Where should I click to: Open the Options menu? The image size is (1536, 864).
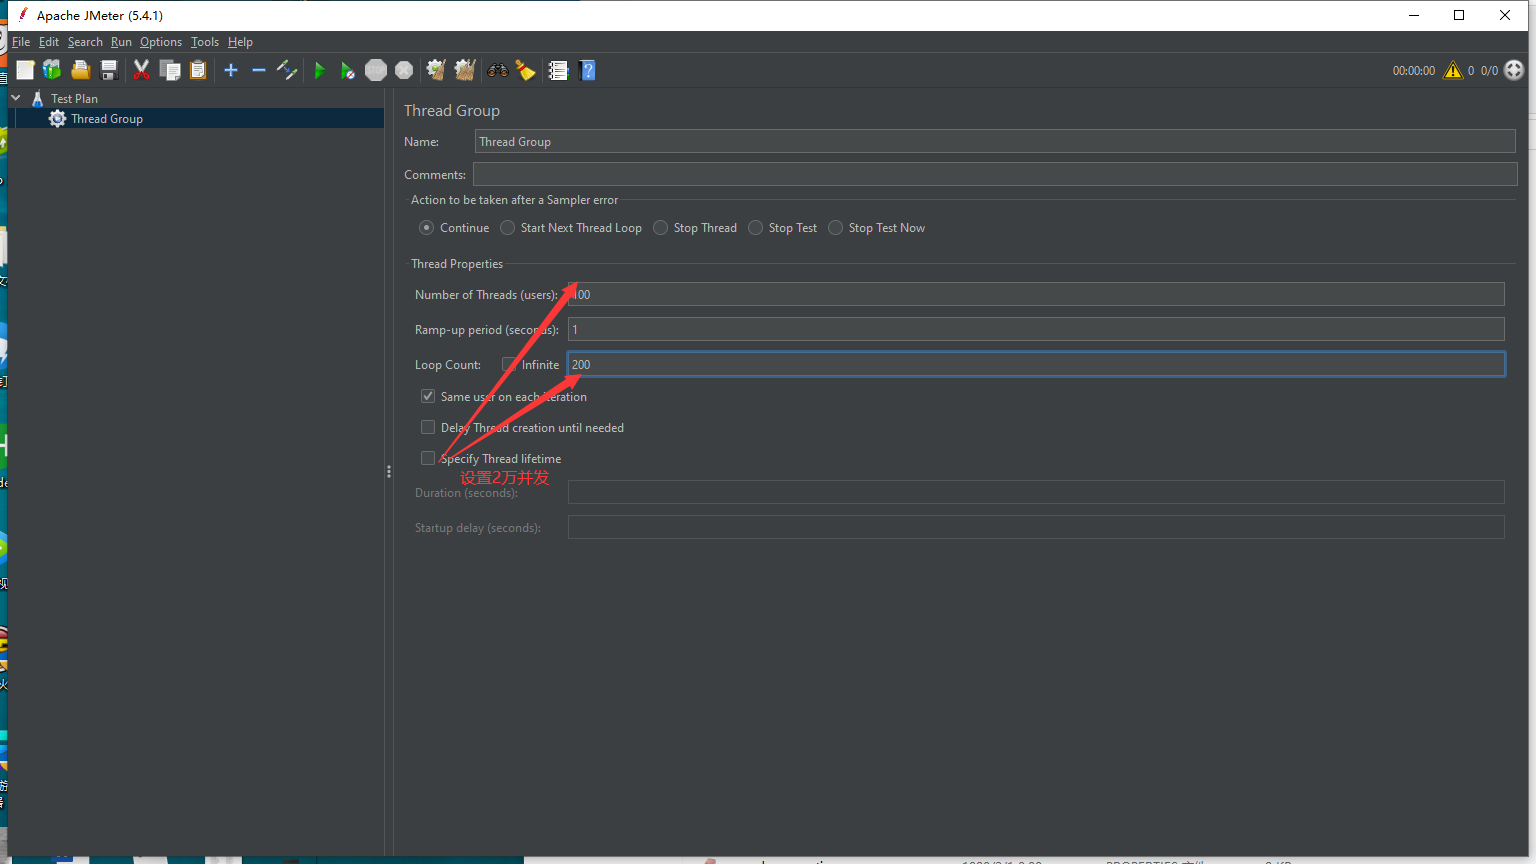point(161,42)
